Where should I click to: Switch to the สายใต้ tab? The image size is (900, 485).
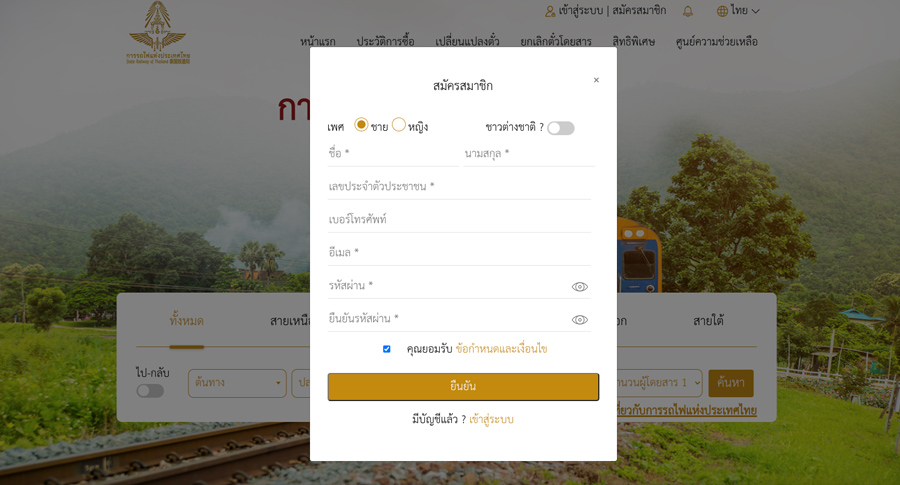[x=708, y=320]
